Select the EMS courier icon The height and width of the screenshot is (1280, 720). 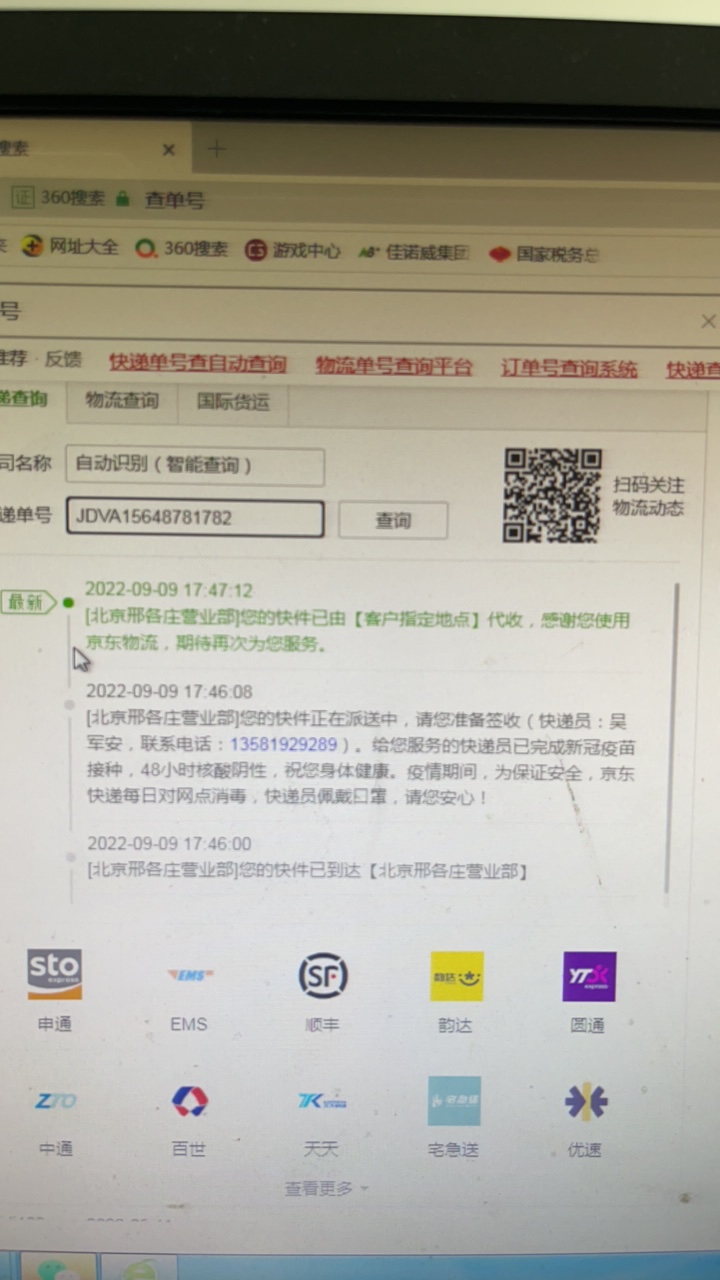[x=189, y=975]
